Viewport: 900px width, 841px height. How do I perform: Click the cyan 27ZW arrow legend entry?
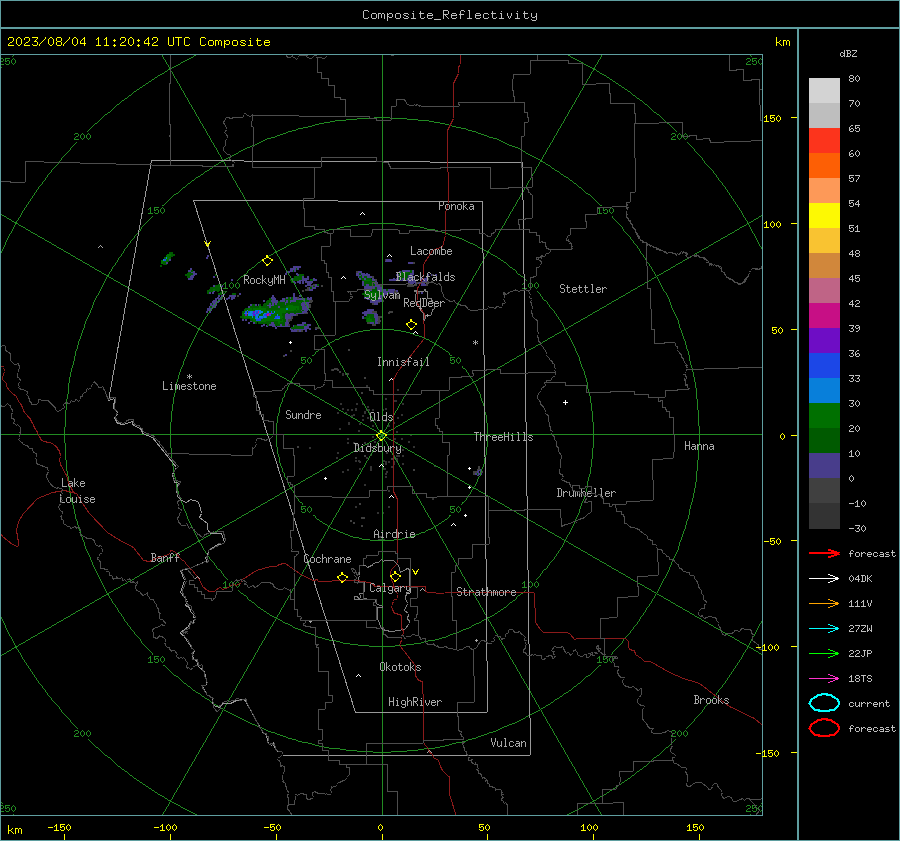coord(824,629)
